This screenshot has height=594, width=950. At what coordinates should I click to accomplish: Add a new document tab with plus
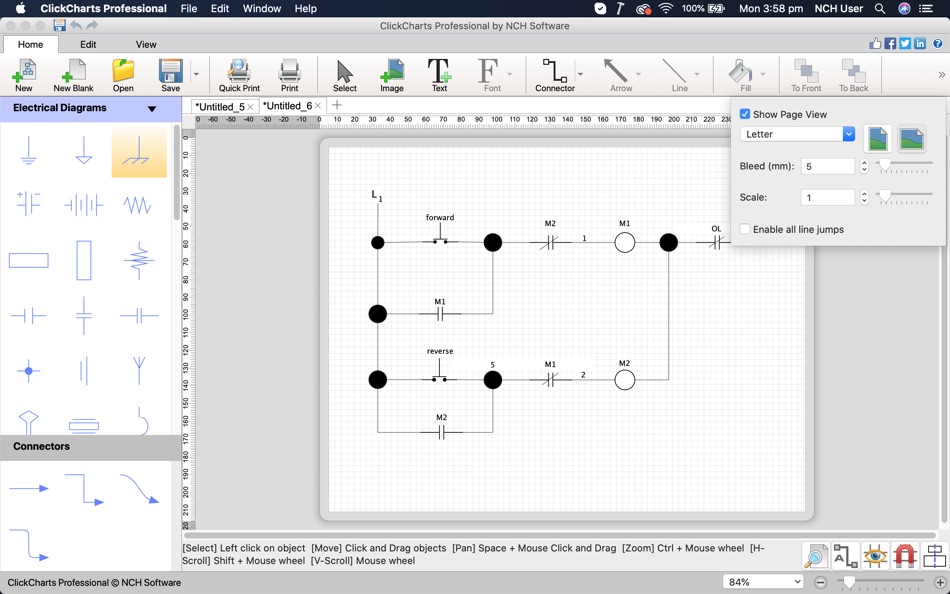tap(337, 105)
